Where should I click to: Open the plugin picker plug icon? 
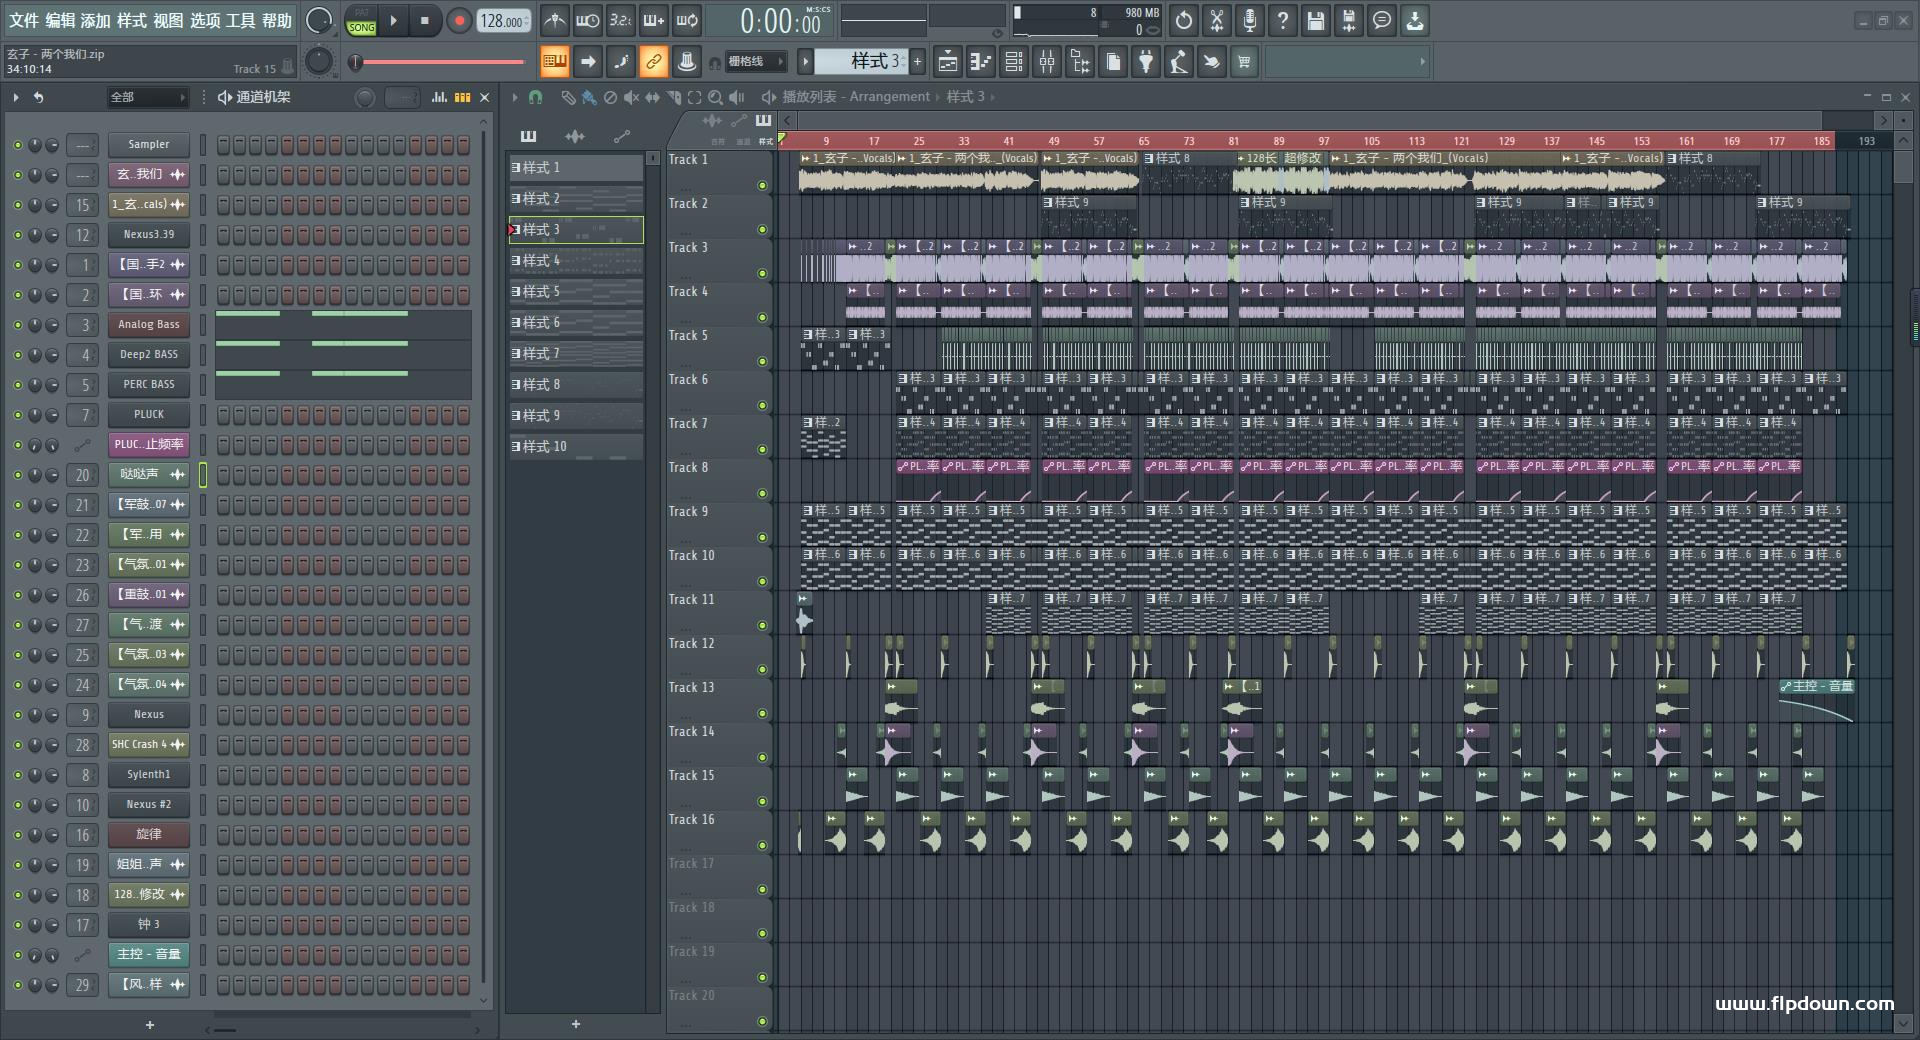1146,62
